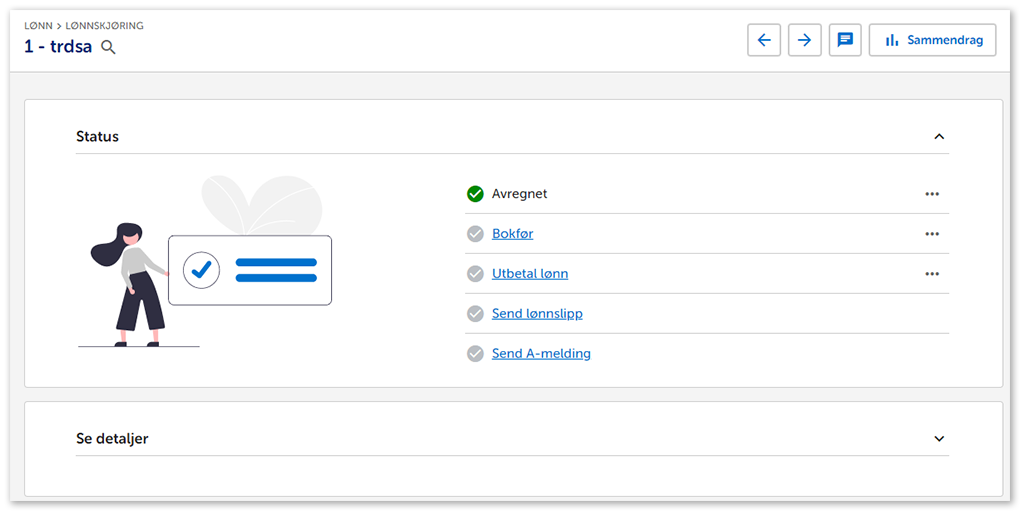Open more options for Avregnet
The width and height of the screenshot is (1020, 511).
tap(932, 194)
